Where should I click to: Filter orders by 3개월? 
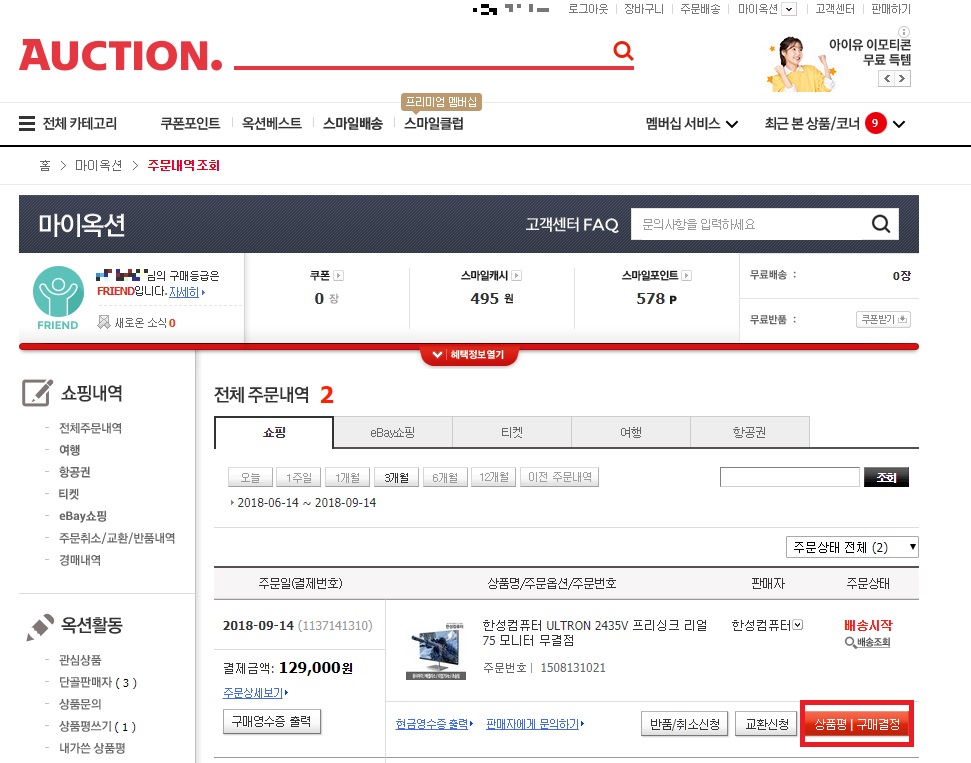396,477
